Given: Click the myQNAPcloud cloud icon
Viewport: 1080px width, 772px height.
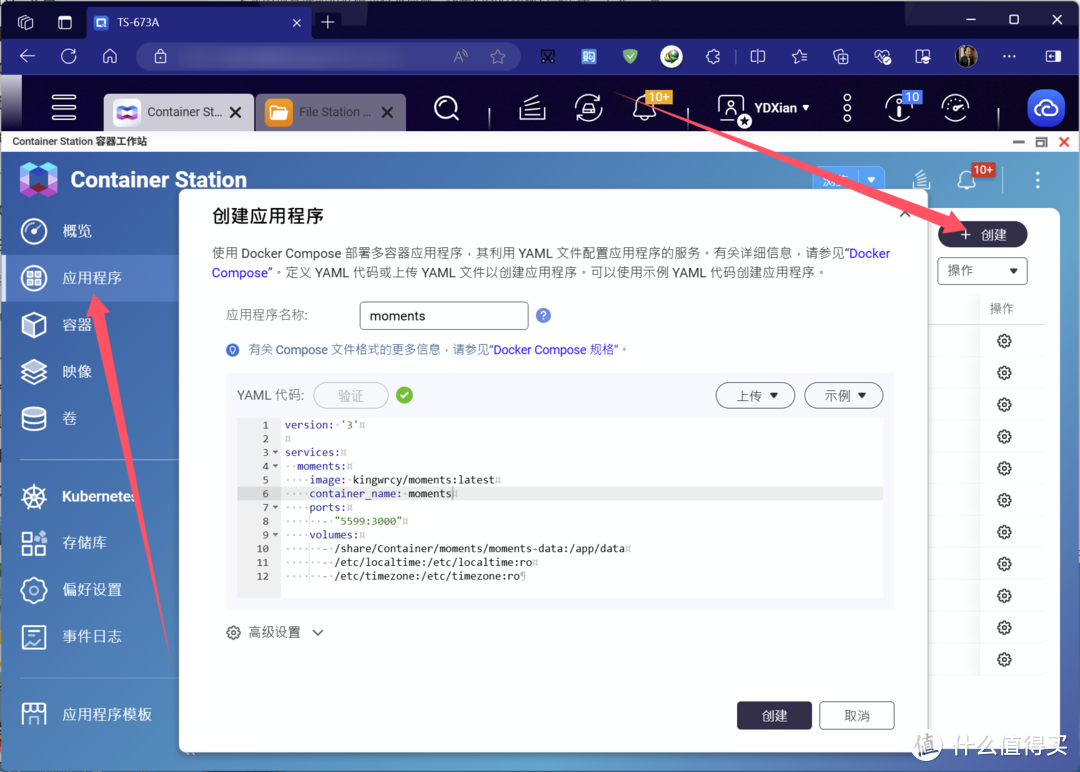Looking at the screenshot, I should pos(1046,108).
